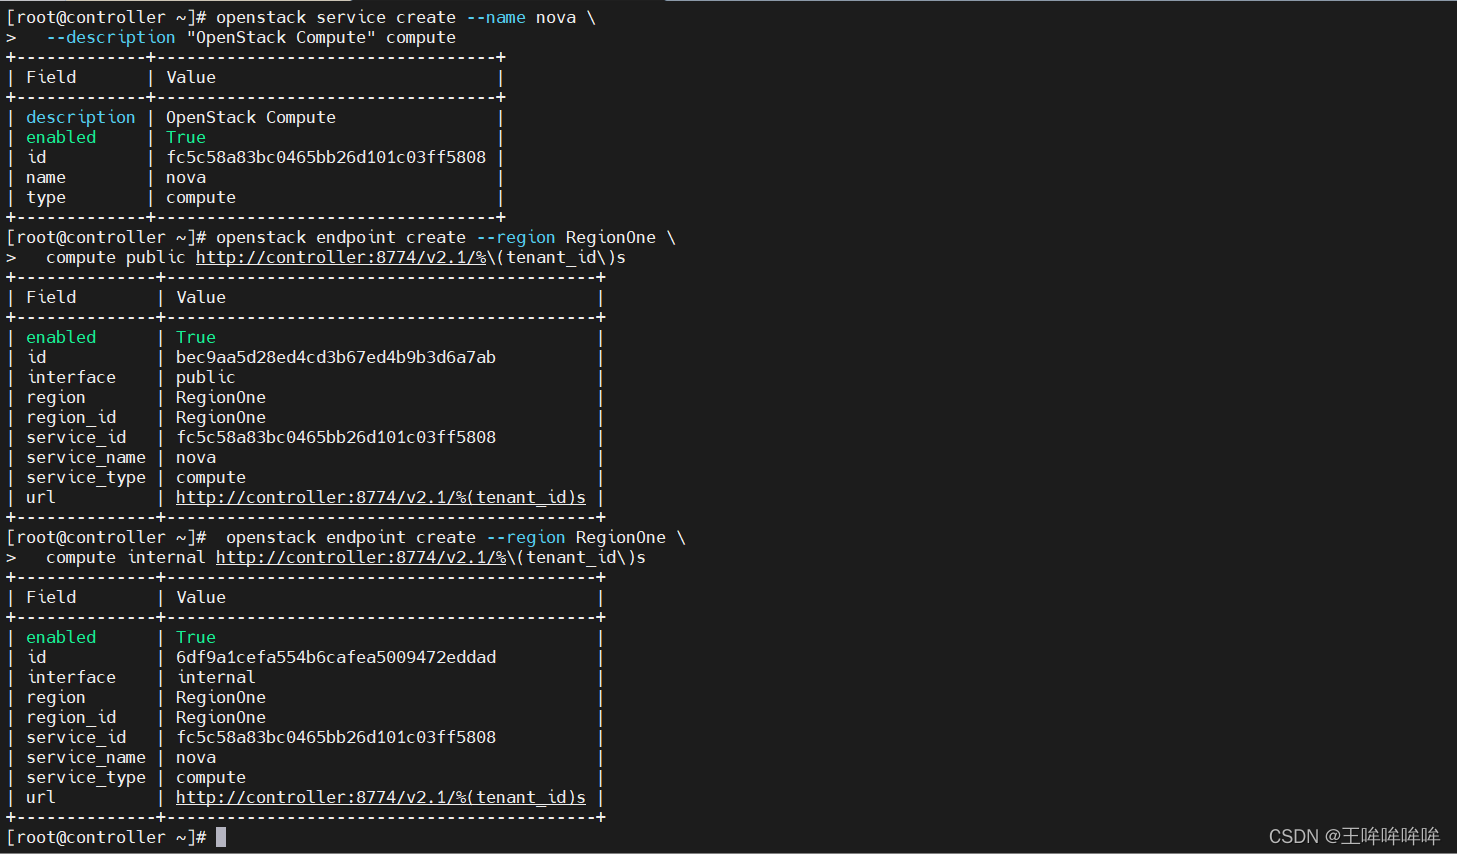Viewport: 1457px width, 856px height.
Task: Click the "internal" value in the interface row
Action: tap(216, 677)
